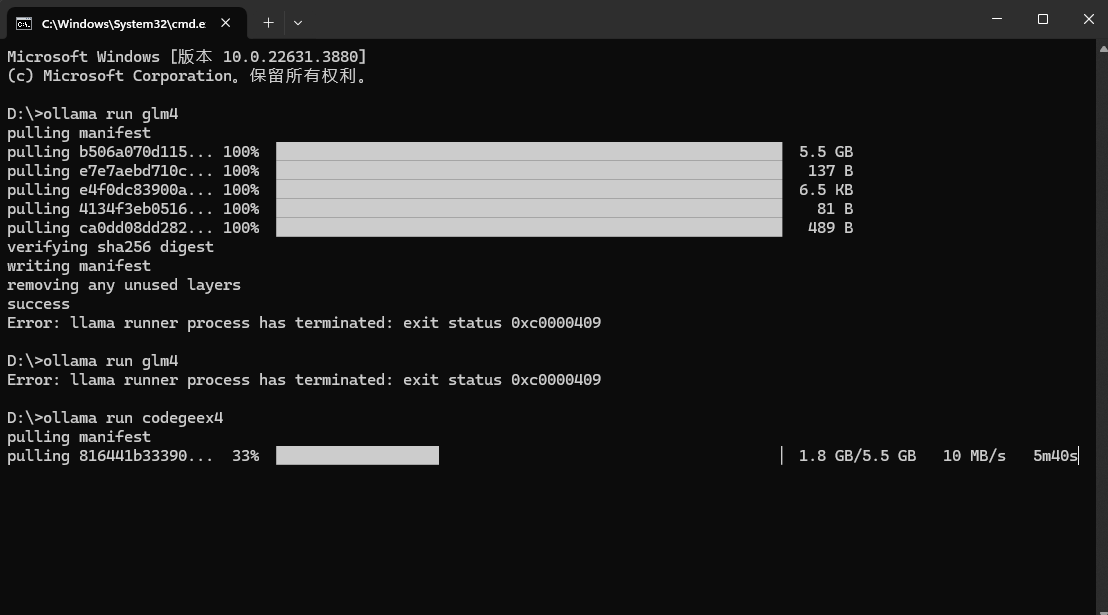The image size is (1108, 615).
Task: Click the 'success' line
Action: (38, 305)
